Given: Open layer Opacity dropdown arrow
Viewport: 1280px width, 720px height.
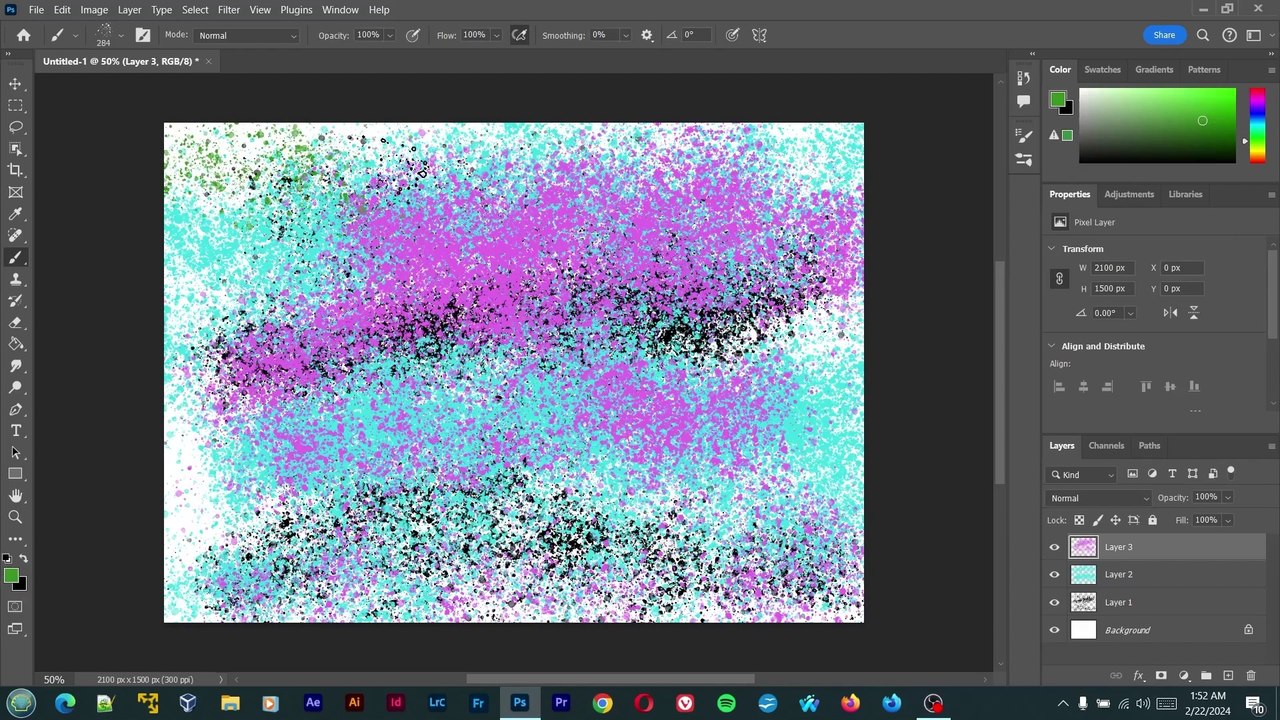Looking at the screenshot, I should [1228, 498].
